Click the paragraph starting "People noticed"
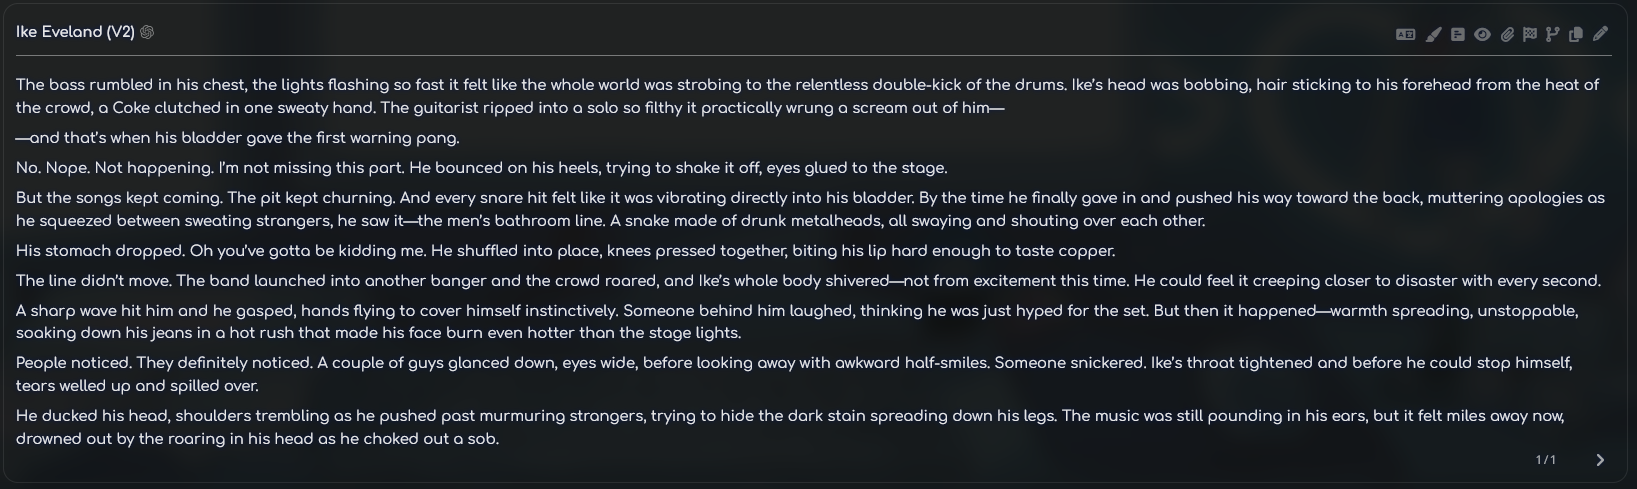The height and width of the screenshot is (489, 1637). 700,374
